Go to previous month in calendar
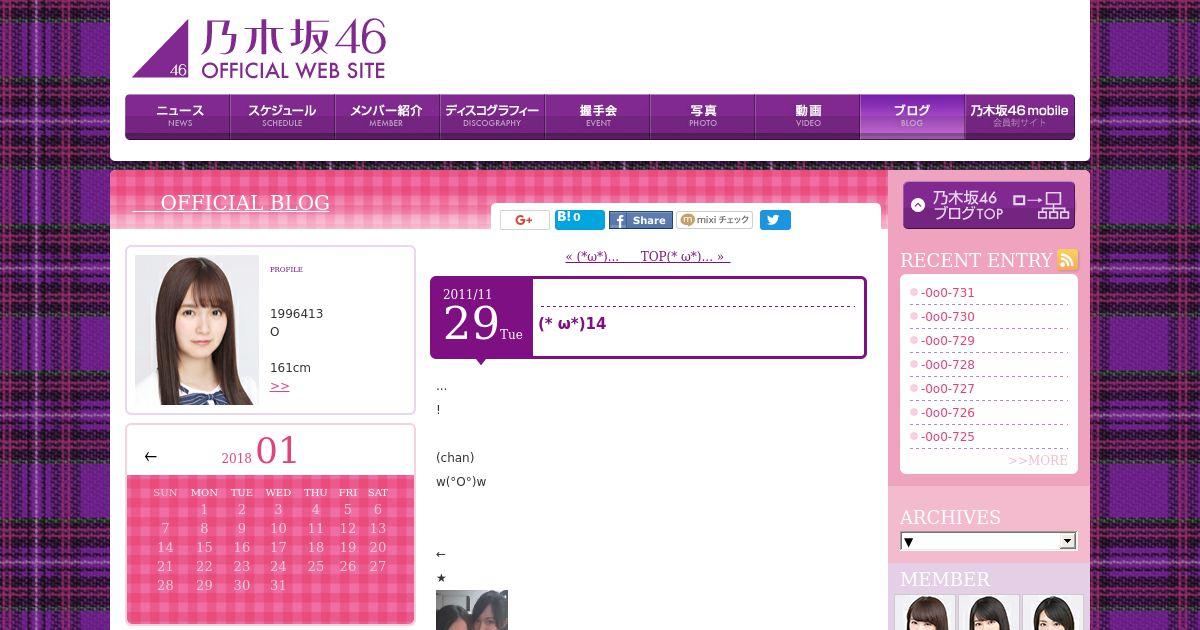 150,456
